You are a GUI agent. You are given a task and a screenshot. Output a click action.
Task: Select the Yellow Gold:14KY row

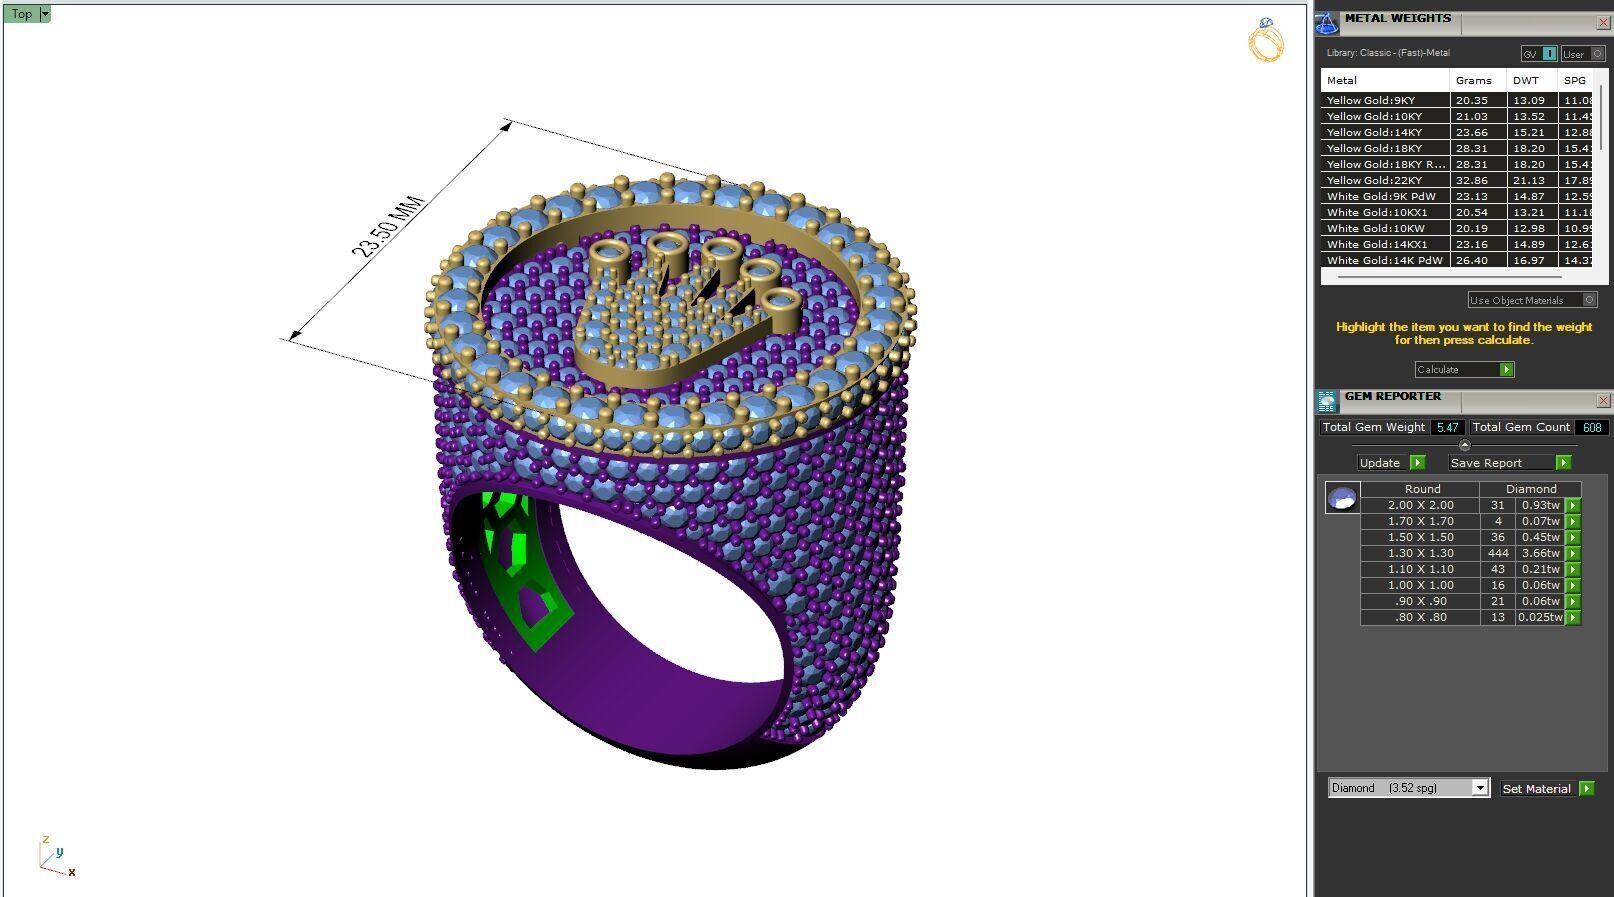coord(1458,132)
